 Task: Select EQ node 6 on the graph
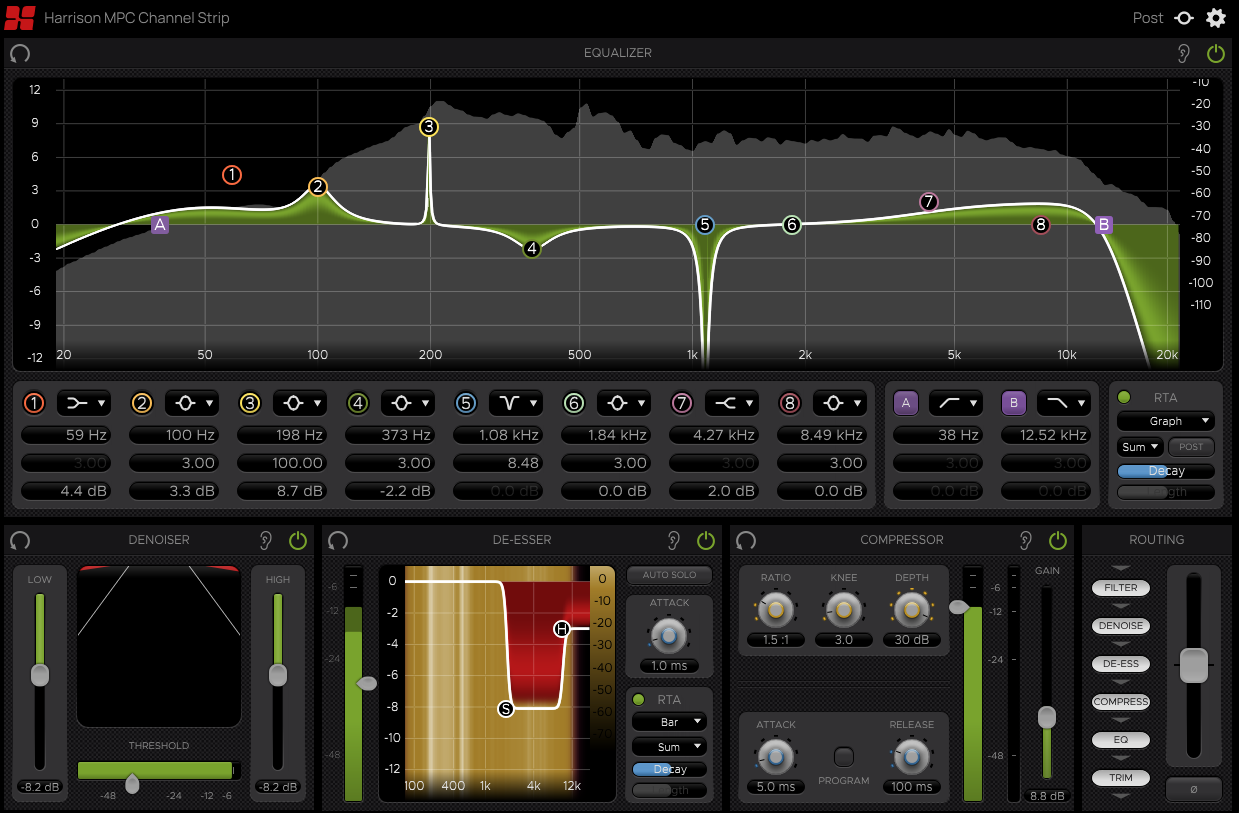(x=792, y=225)
